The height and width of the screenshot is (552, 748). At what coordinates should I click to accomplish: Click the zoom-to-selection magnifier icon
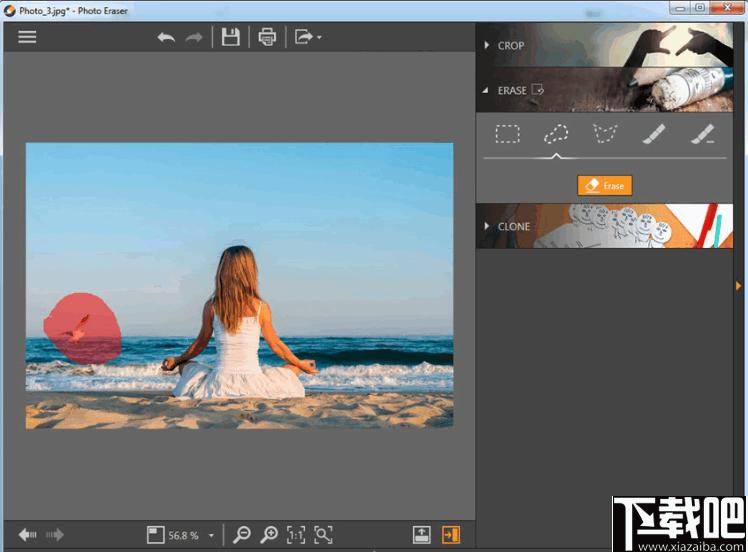click(x=323, y=535)
